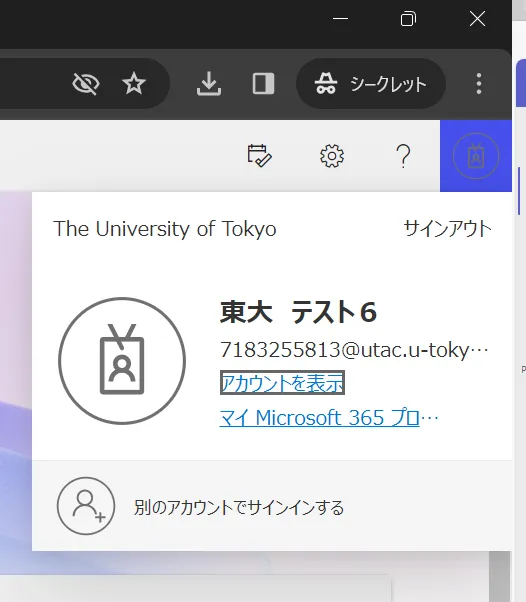This screenshot has width=526, height=602.
Task: Open the settings gear icon
Action: click(x=332, y=156)
